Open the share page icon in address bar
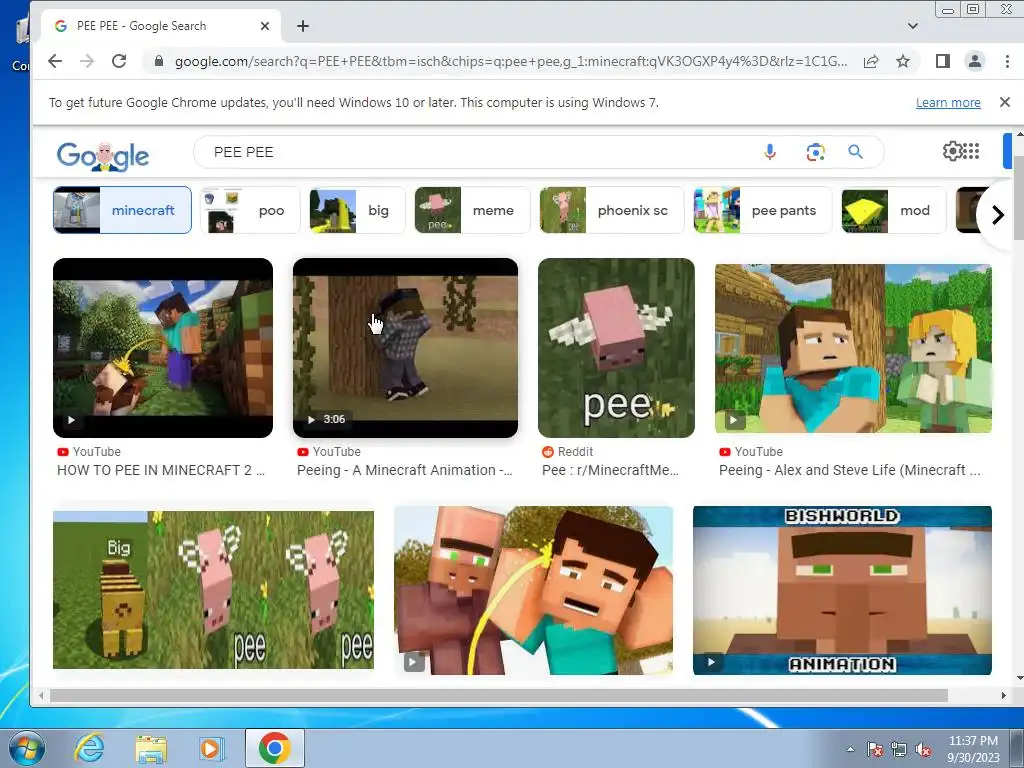This screenshot has width=1024, height=768. (x=871, y=61)
